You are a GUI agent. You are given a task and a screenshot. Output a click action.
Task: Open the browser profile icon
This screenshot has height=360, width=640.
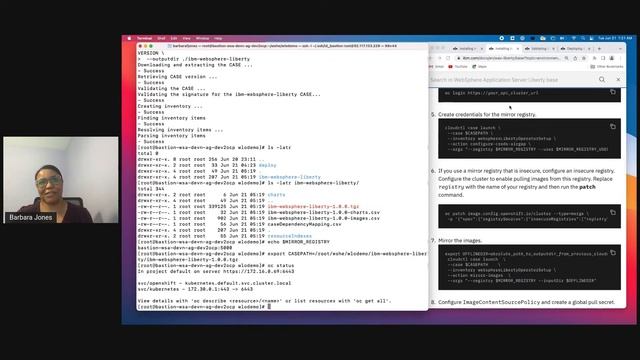point(611,58)
